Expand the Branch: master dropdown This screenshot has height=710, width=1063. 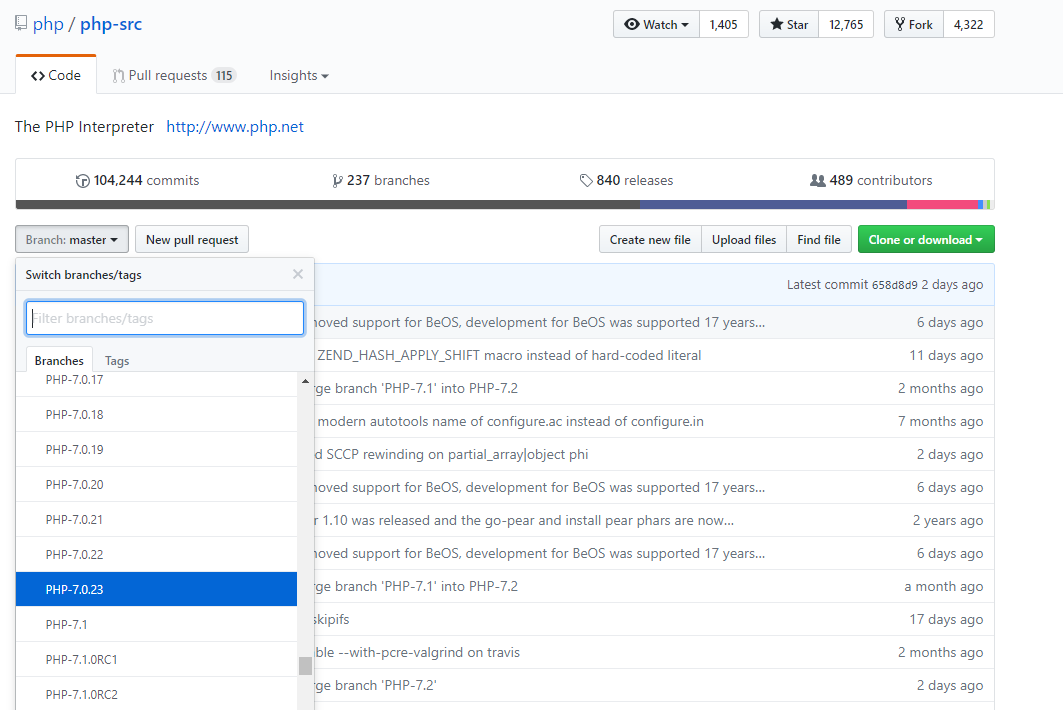(72, 240)
